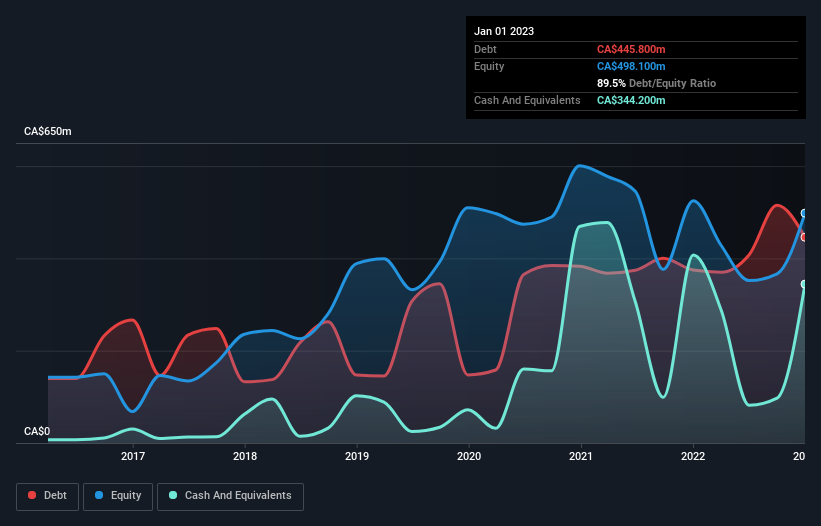Click the 2020 x-axis label
This screenshot has width=821, height=526.
pos(469,456)
